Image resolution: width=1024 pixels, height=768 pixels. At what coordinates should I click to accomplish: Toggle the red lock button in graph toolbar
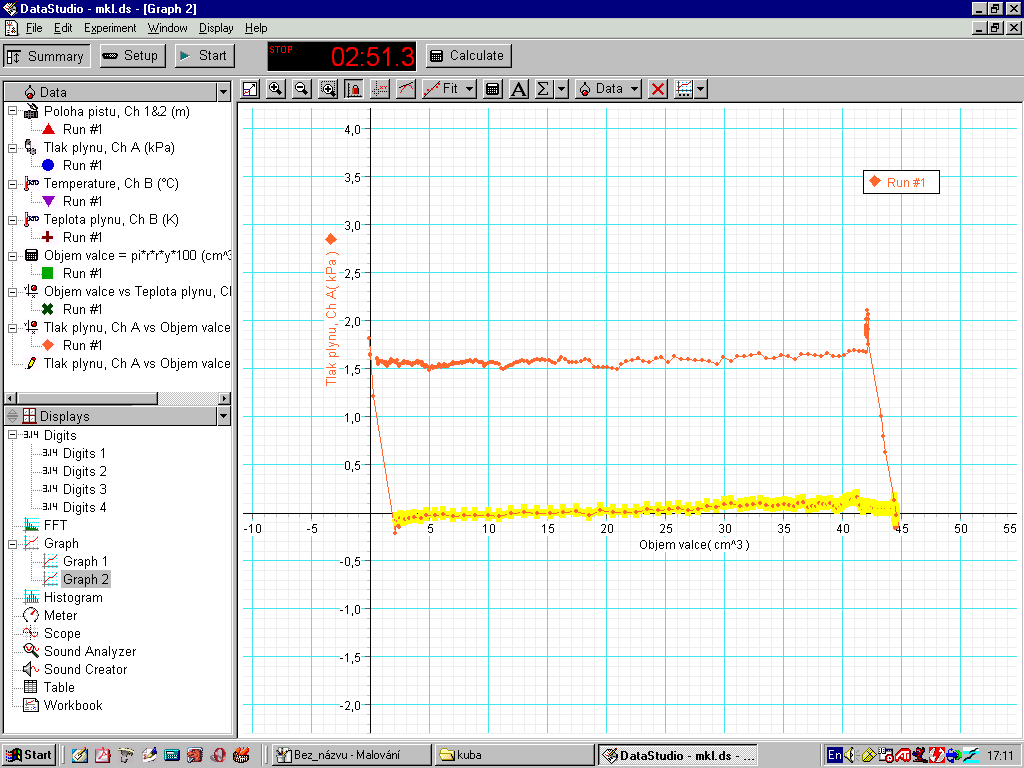click(x=354, y=89)
